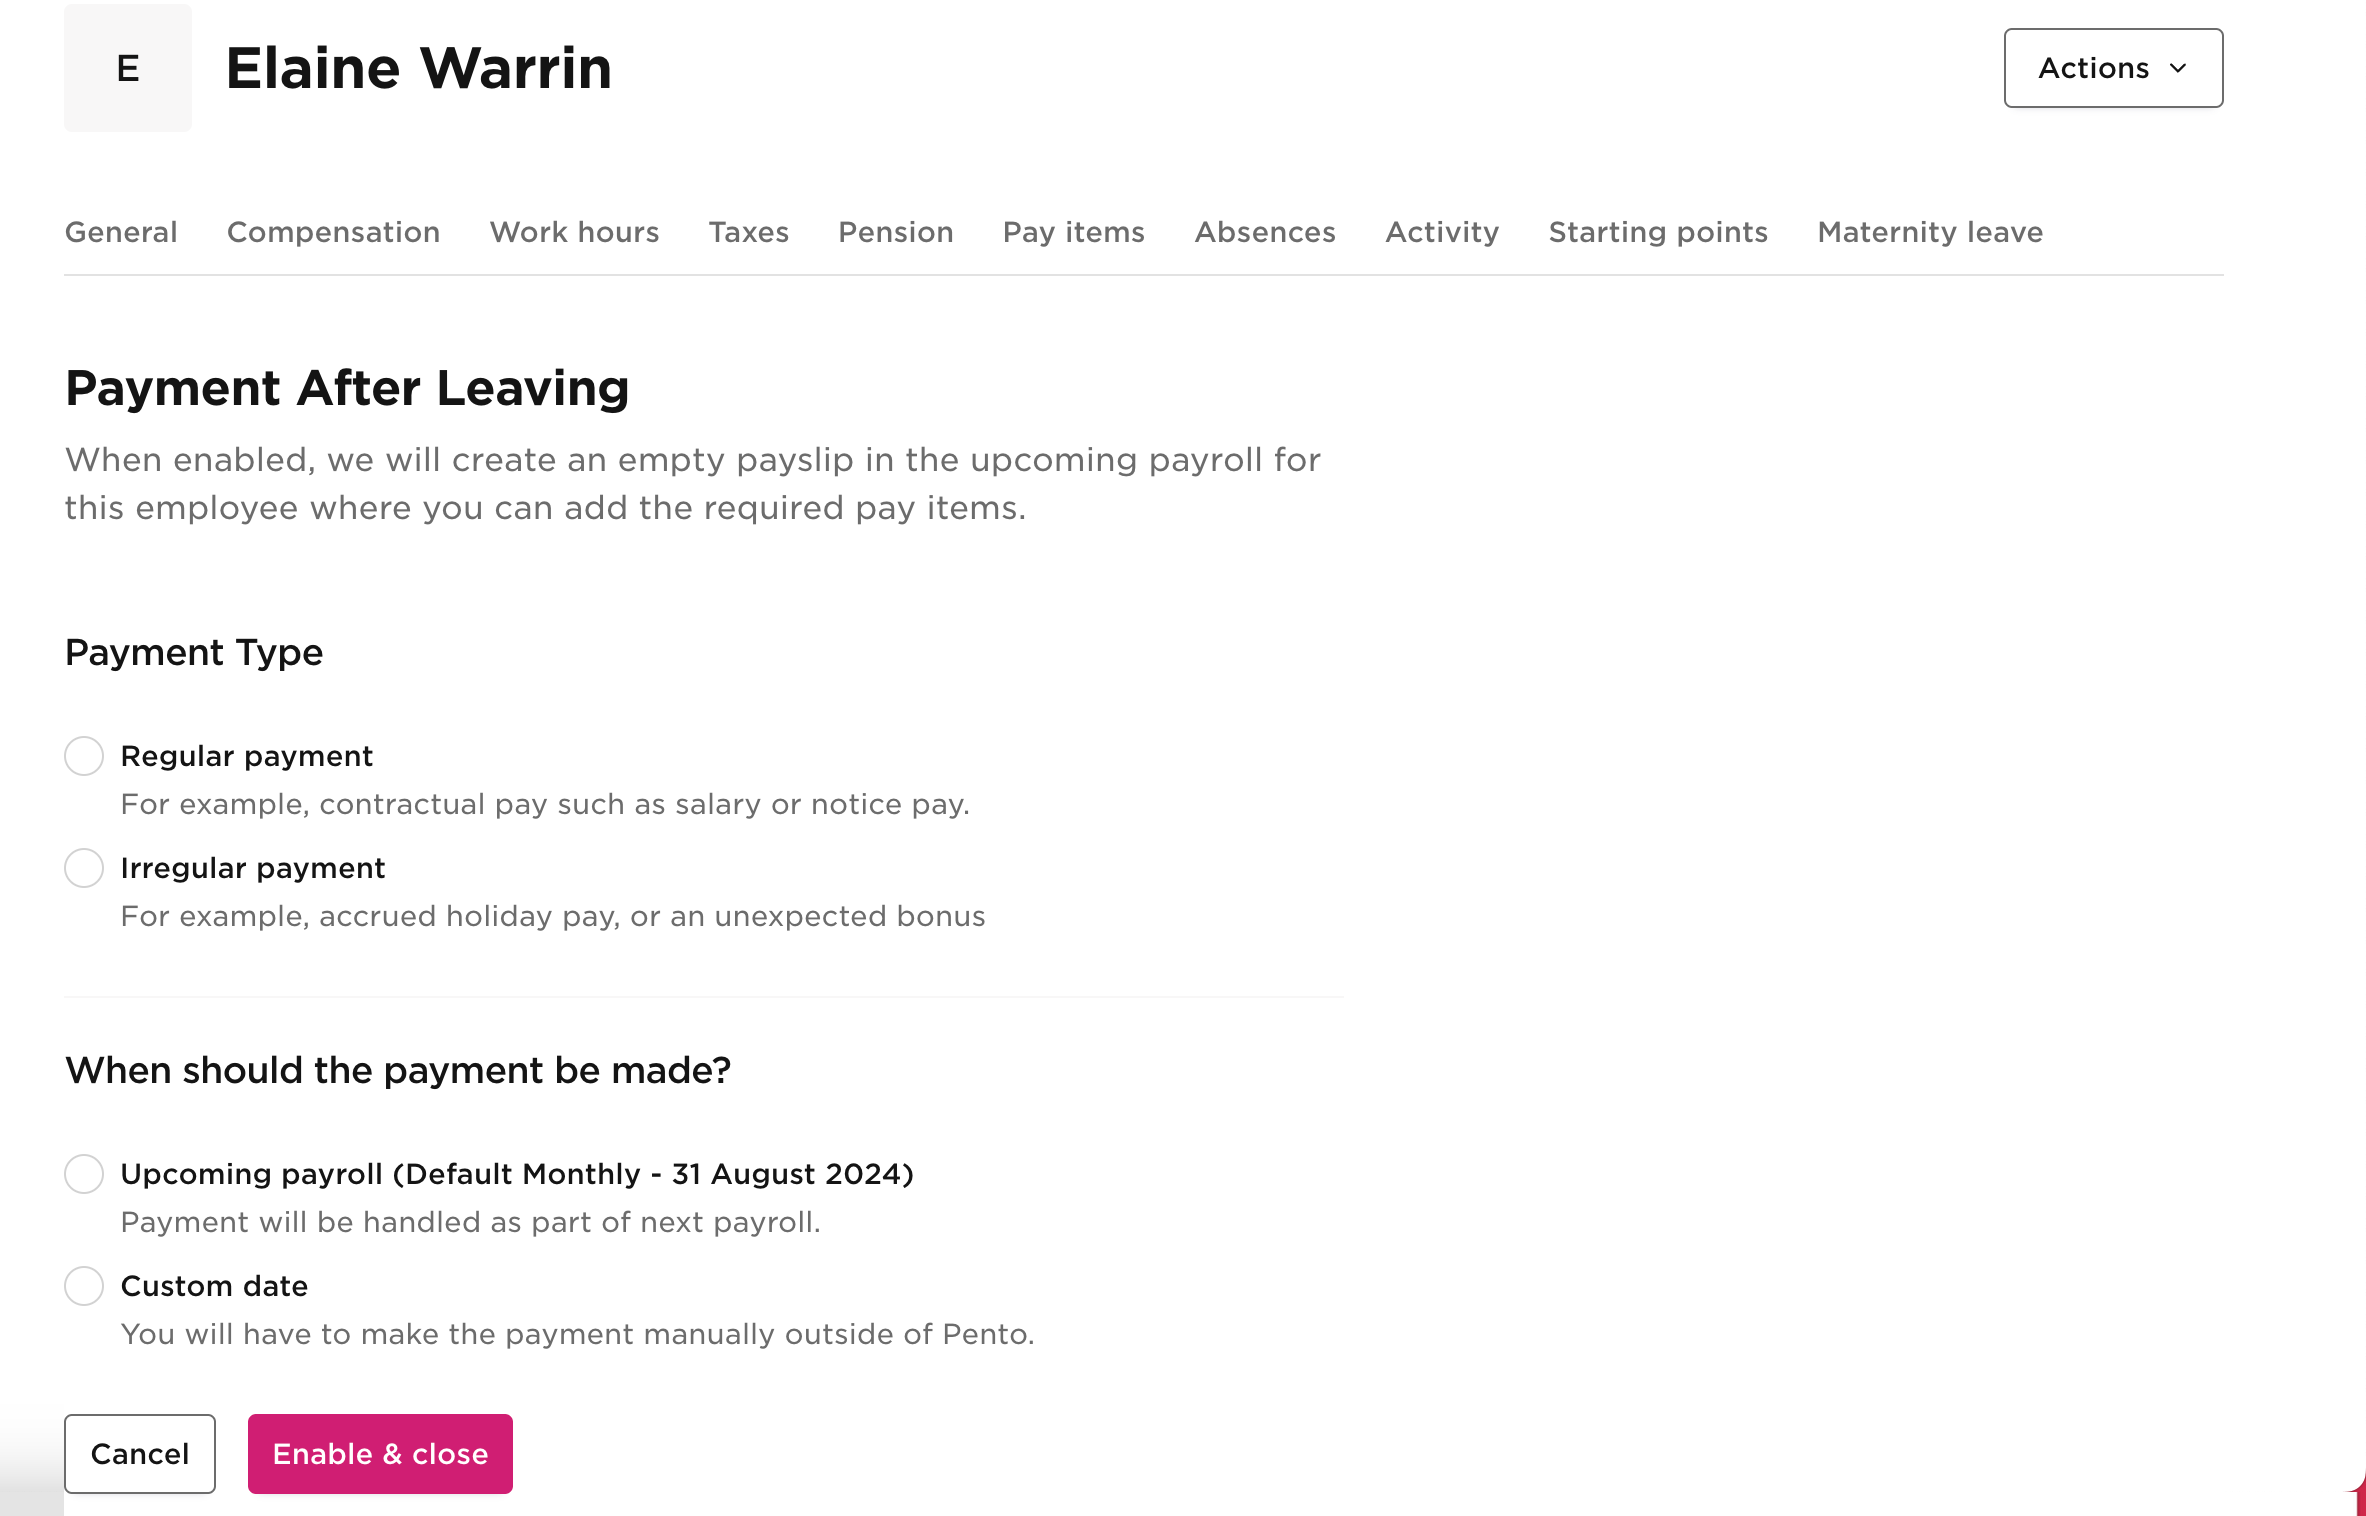Open the Actions dropdown menu
Viewport: 2366px width, 1516px height.
pyautogui.click(x=2112, y=67)
